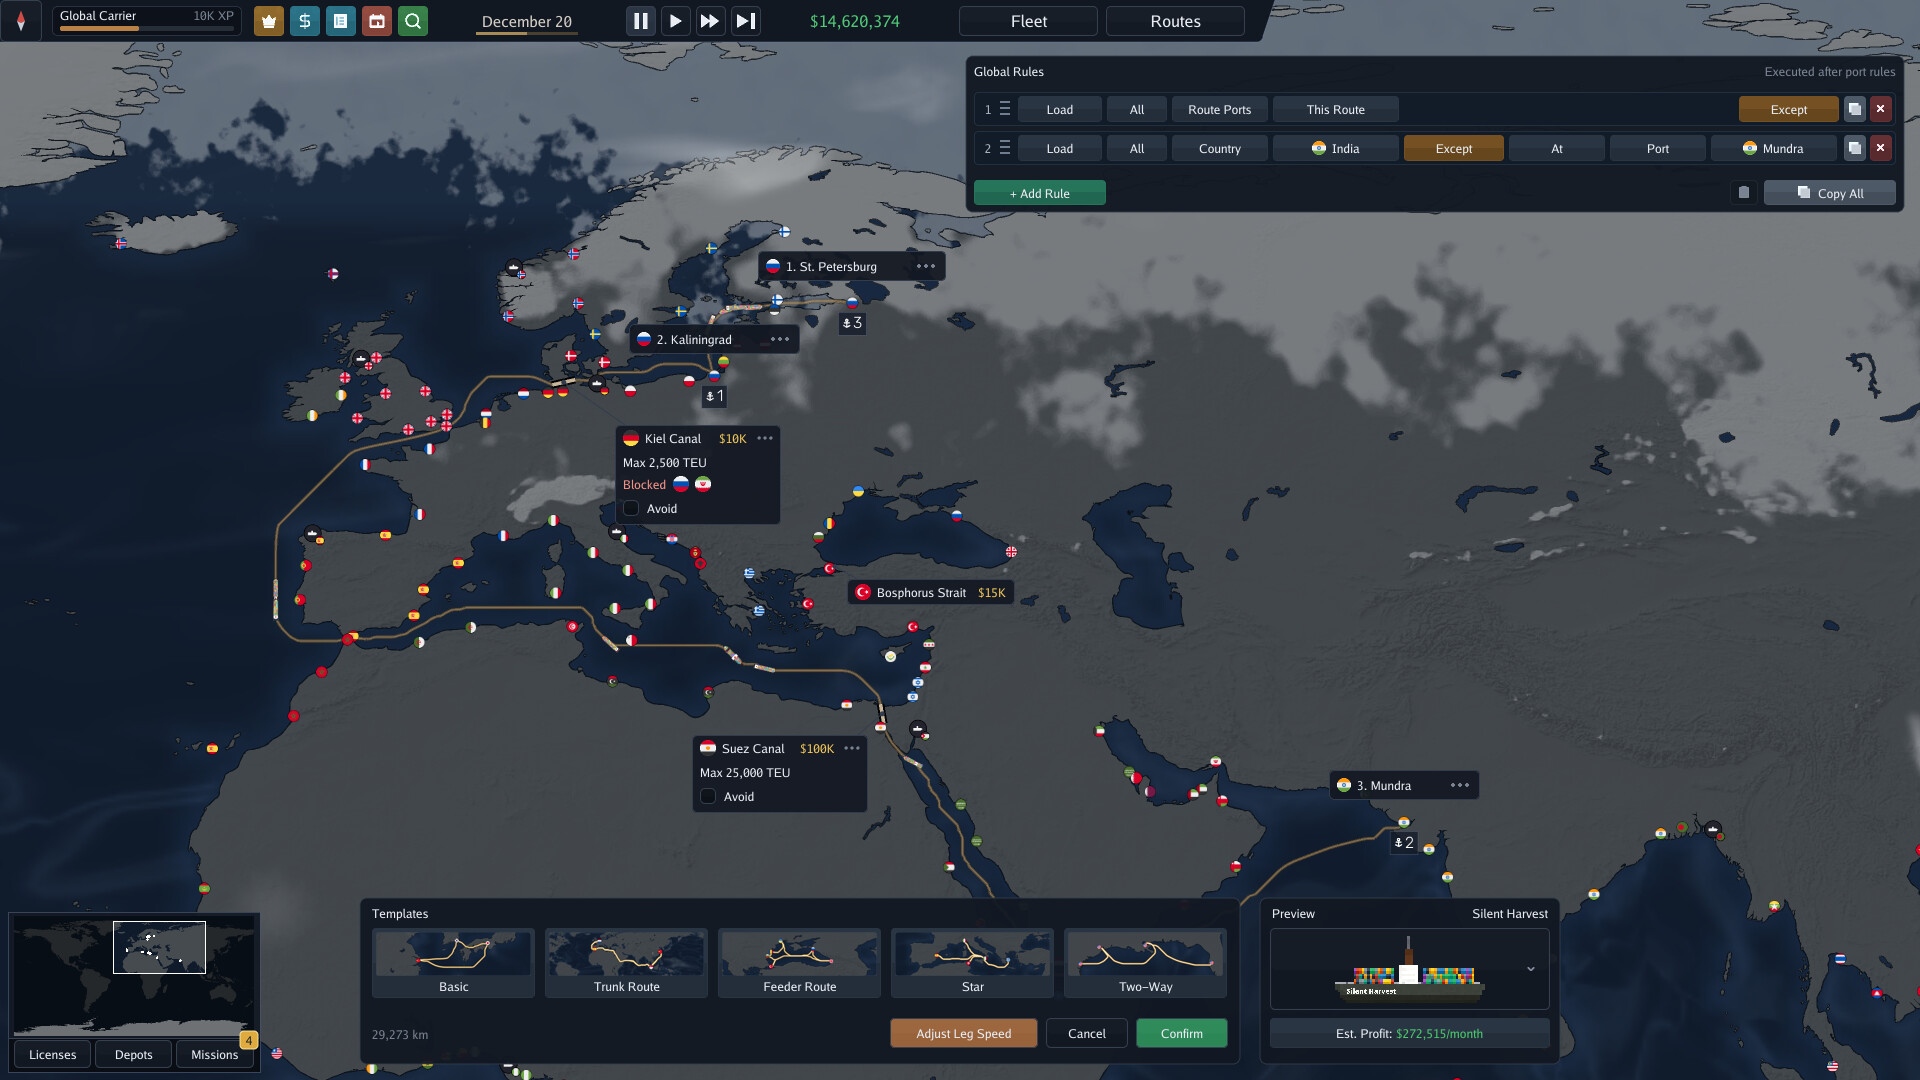1920x1080 pixels.
Task: Enable Avoid for Kiel Canal
Action: coord(631,508)
